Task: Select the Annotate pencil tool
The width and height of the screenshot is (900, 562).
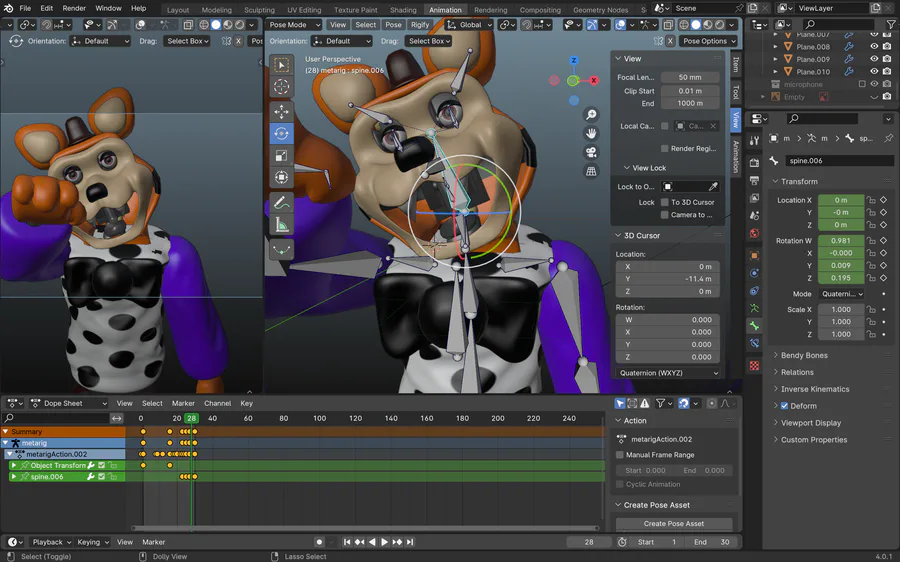Action: coord(281,202)
